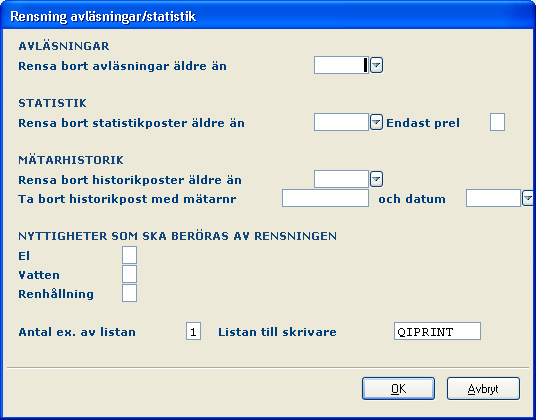This screenshot has height=420, width=536.
Task: Click the OK button
Action: pyautogui.click(x=399, y=389)
